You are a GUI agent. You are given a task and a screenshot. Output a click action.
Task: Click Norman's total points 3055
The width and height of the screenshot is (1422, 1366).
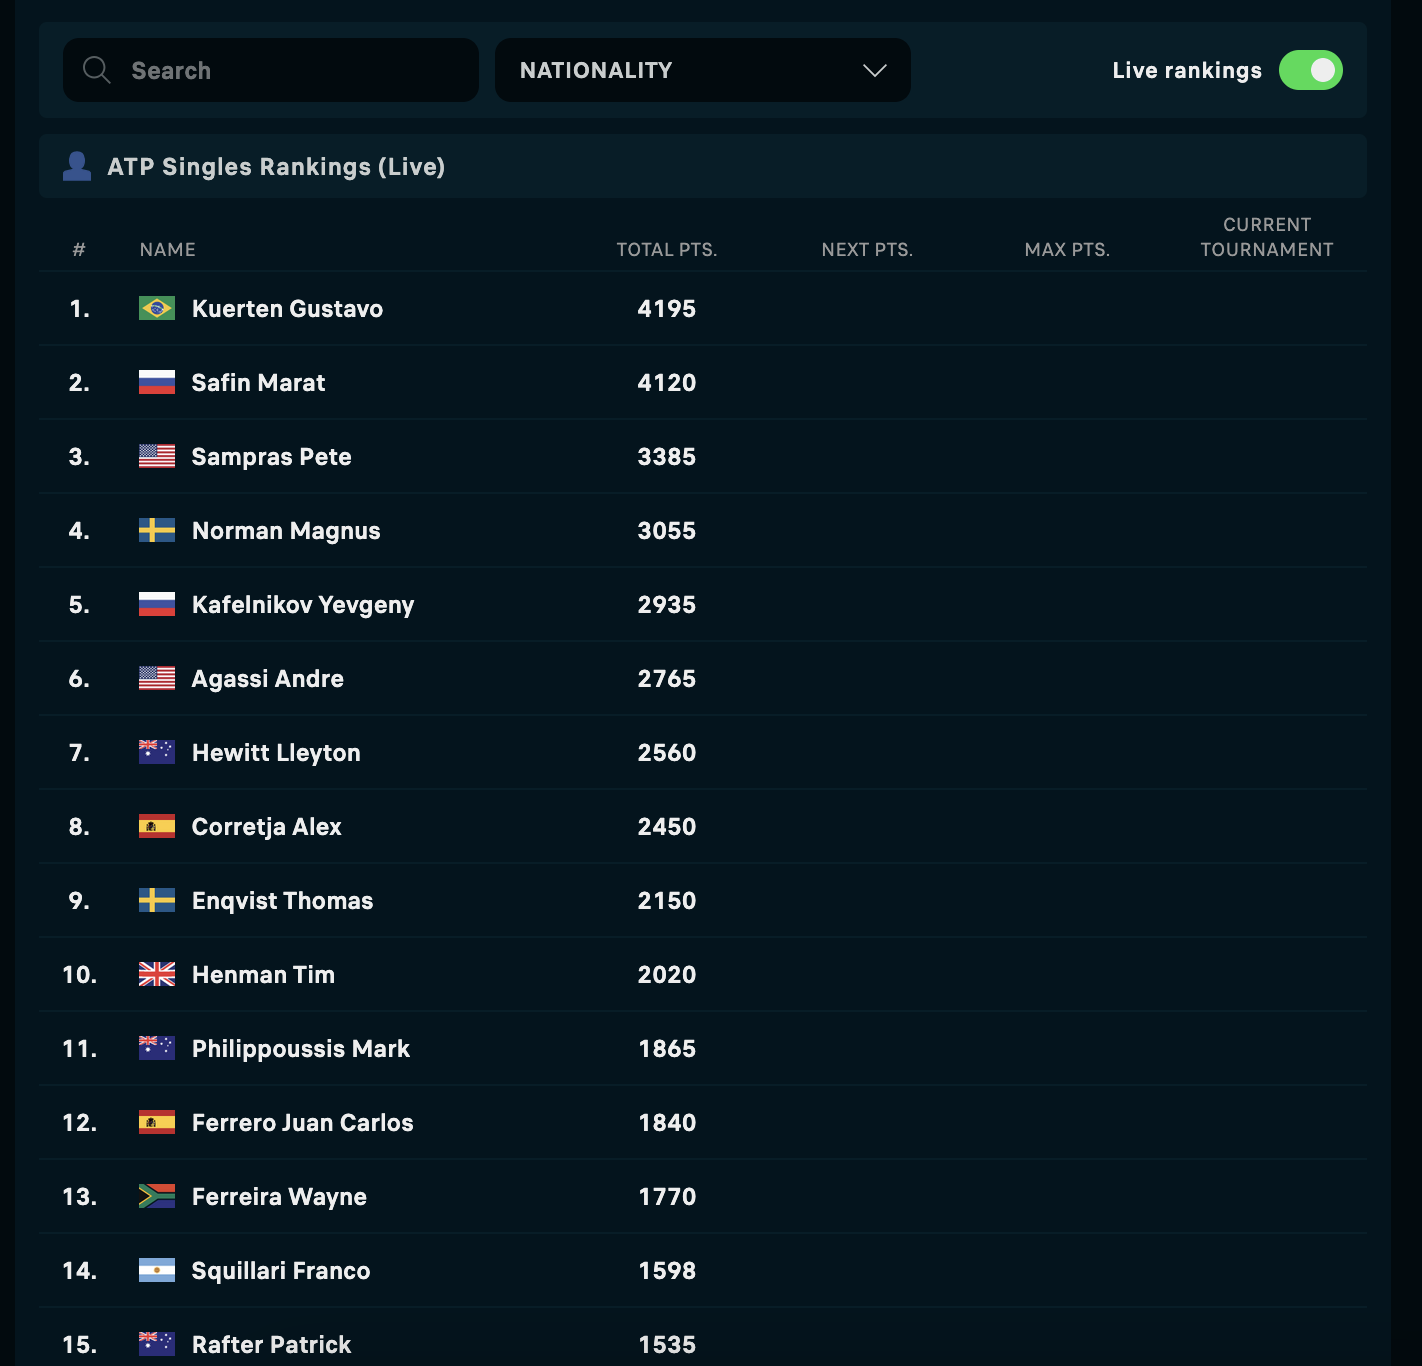click(667, 531)
